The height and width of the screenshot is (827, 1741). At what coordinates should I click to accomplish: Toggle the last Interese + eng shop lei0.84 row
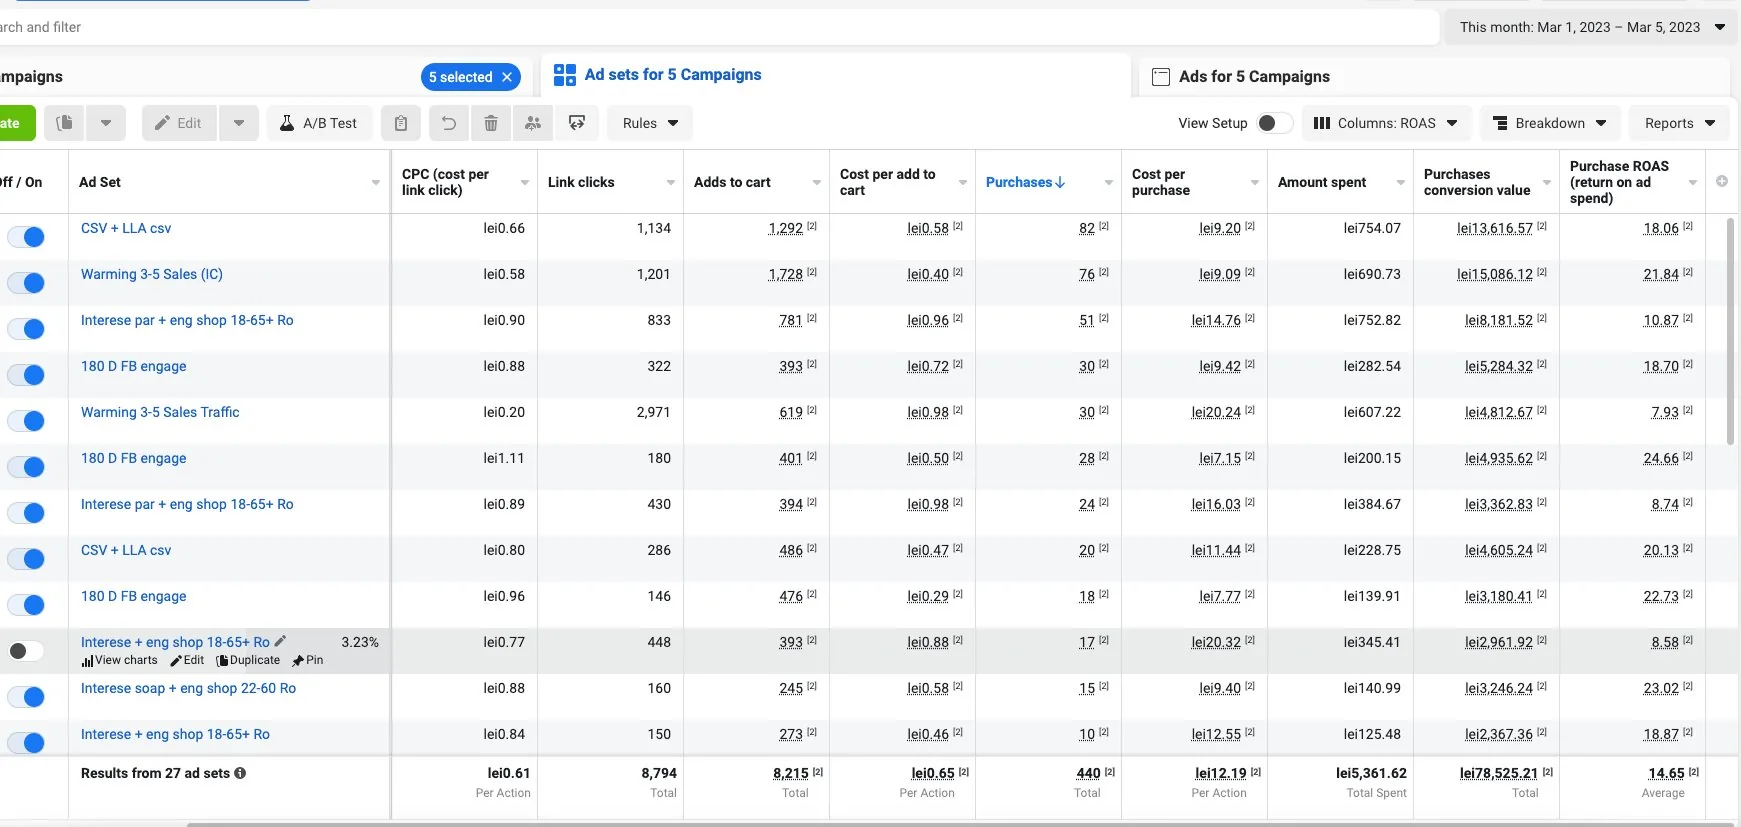coord(26,743)
